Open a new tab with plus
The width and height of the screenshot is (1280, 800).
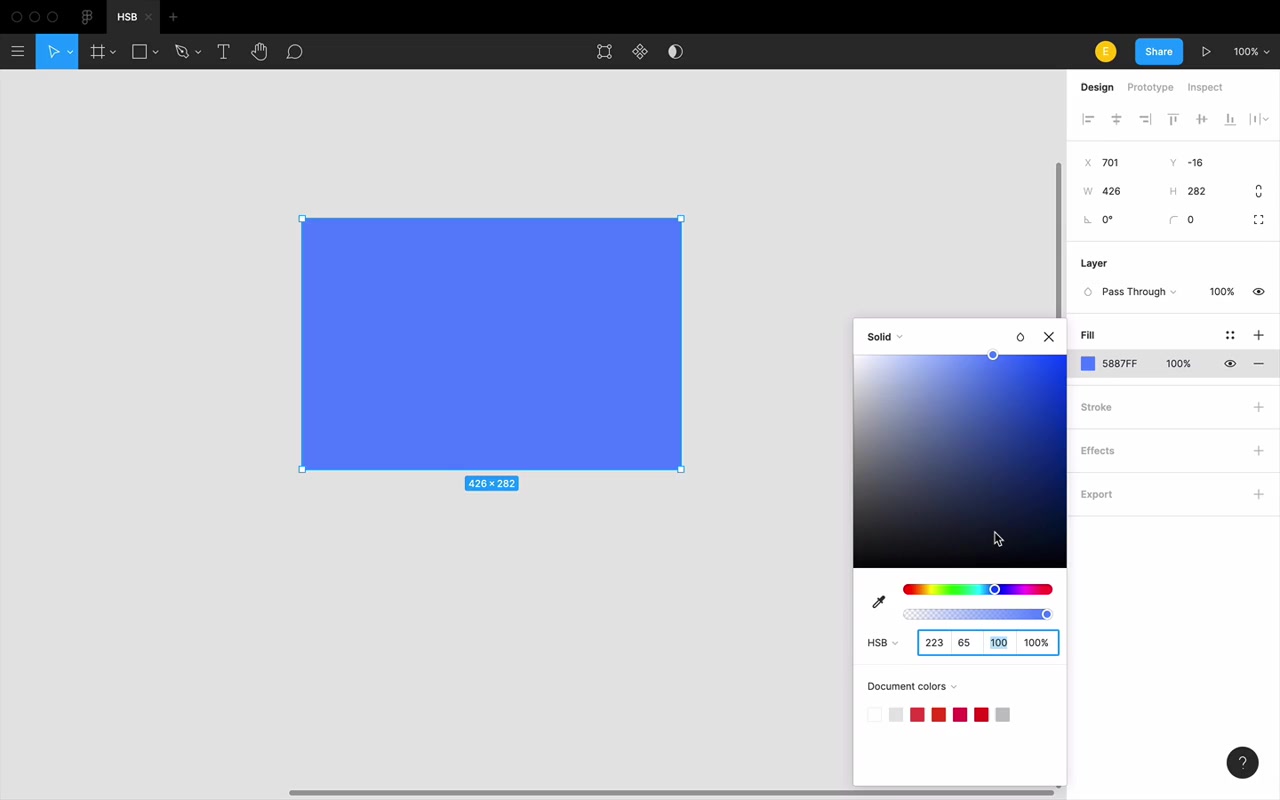click(173, 17)
